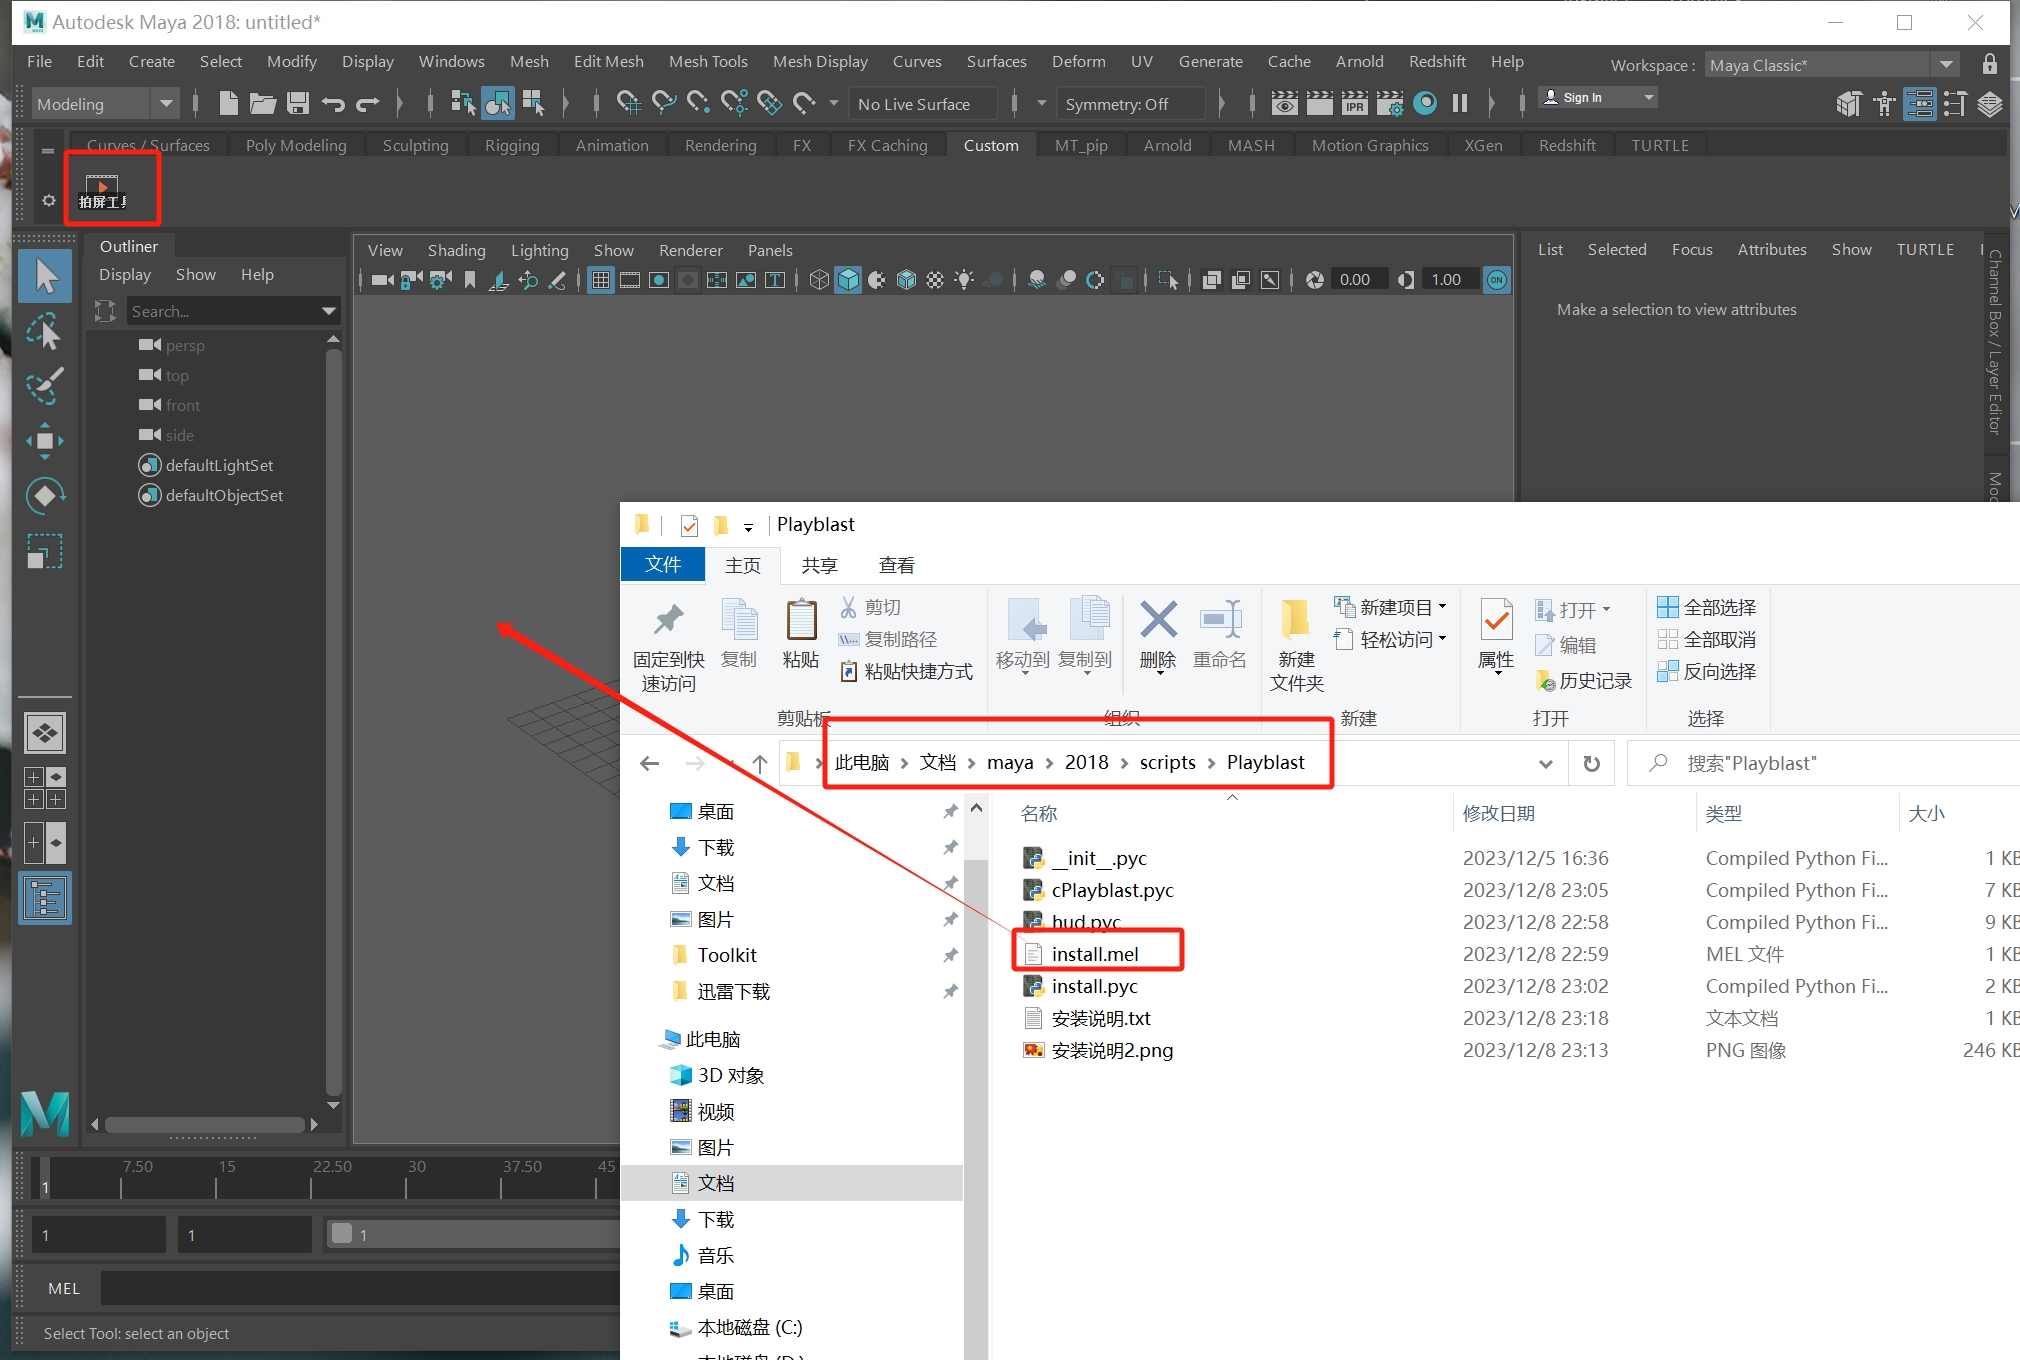This screenshot has width=2020, height=1360.
Task: Click the Redo arrow in status line
Action: (368, 103)
